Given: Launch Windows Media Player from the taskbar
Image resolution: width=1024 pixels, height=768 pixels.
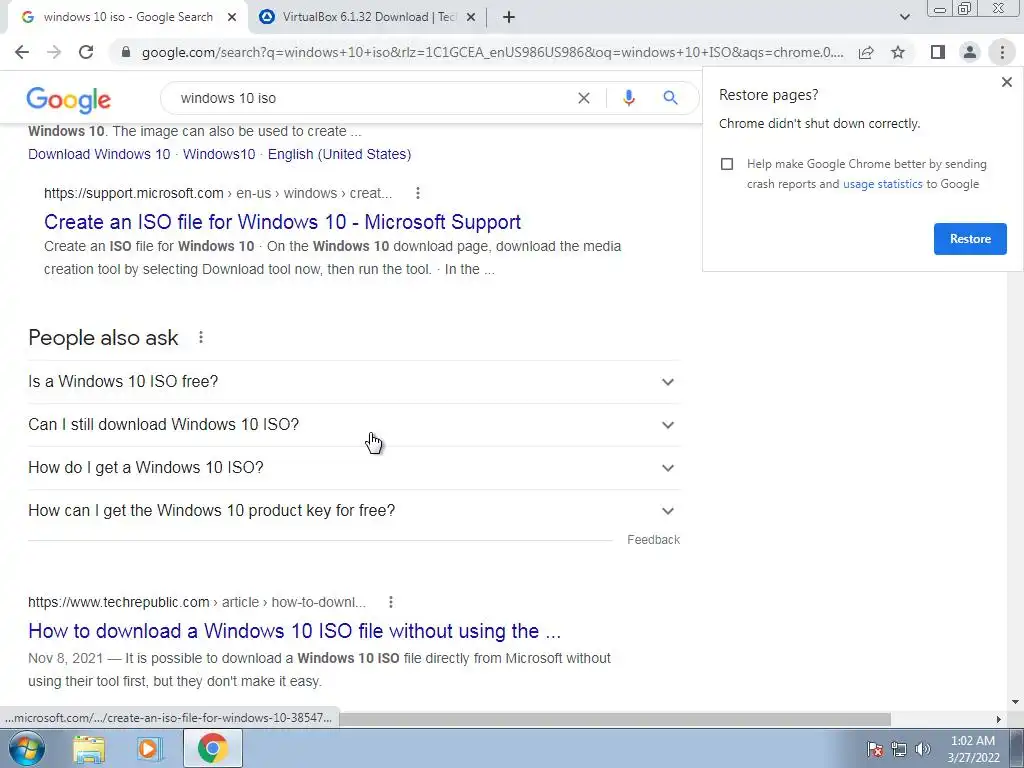Looking at the screenshot, I should (x=149, y=748).
